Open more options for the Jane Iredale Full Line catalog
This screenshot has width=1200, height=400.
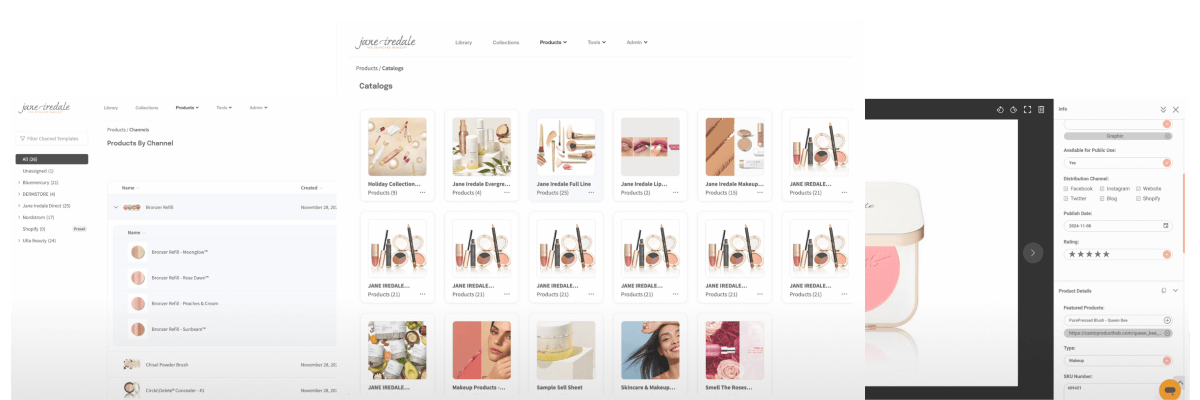[591, 192]
